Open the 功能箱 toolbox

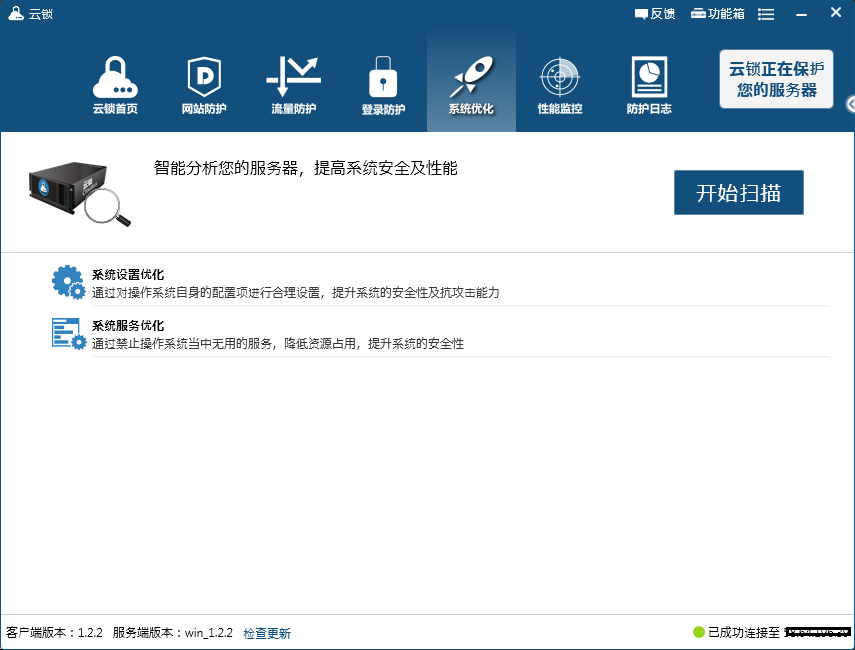718,14
